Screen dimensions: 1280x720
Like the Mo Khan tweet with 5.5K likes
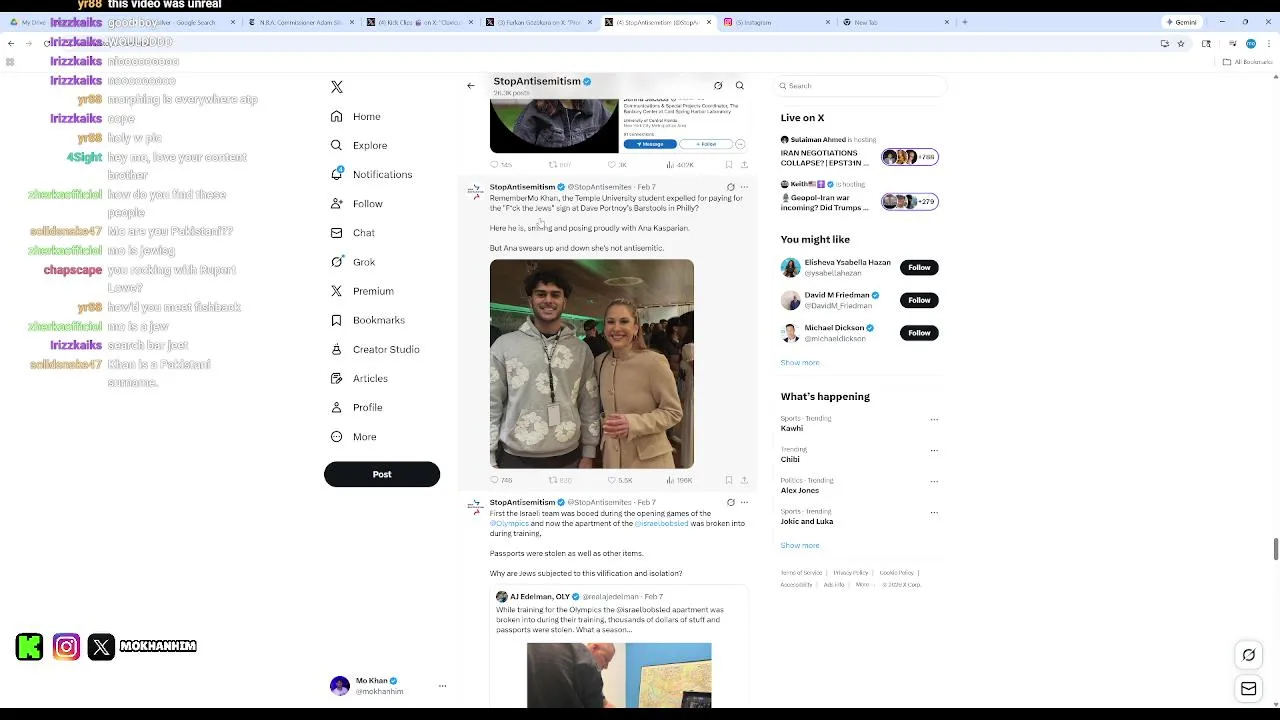click(612, 480)
